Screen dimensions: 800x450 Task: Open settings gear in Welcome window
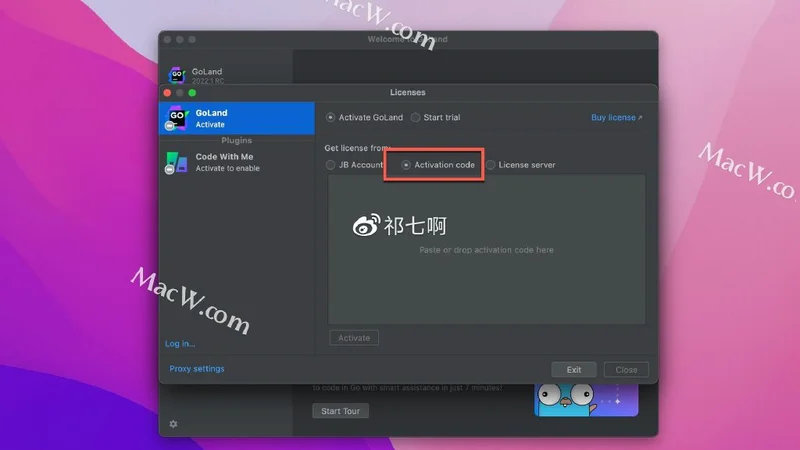coord(173,424)
